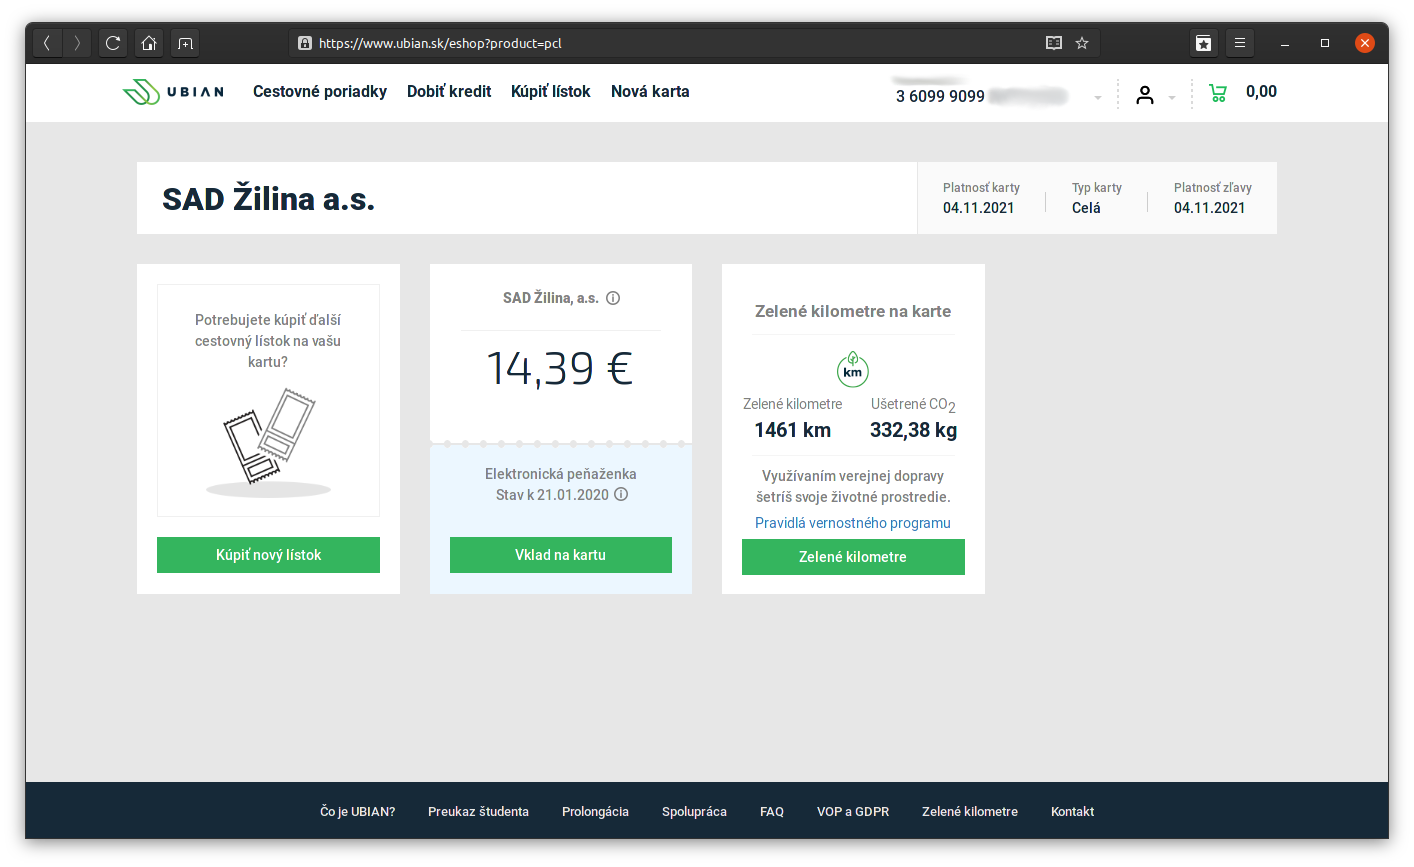Open Prolongácia footer link
The width and height of the screenshot is (1414, 867).
tap(595, 812)
